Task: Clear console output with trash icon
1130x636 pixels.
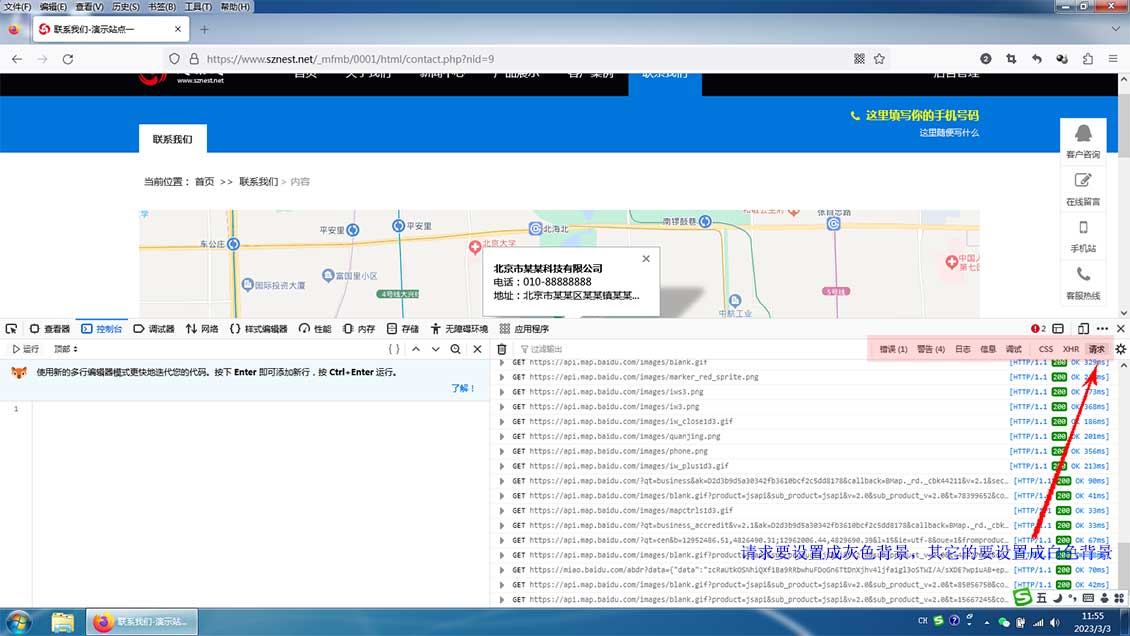Action: (x=502, y=349)
